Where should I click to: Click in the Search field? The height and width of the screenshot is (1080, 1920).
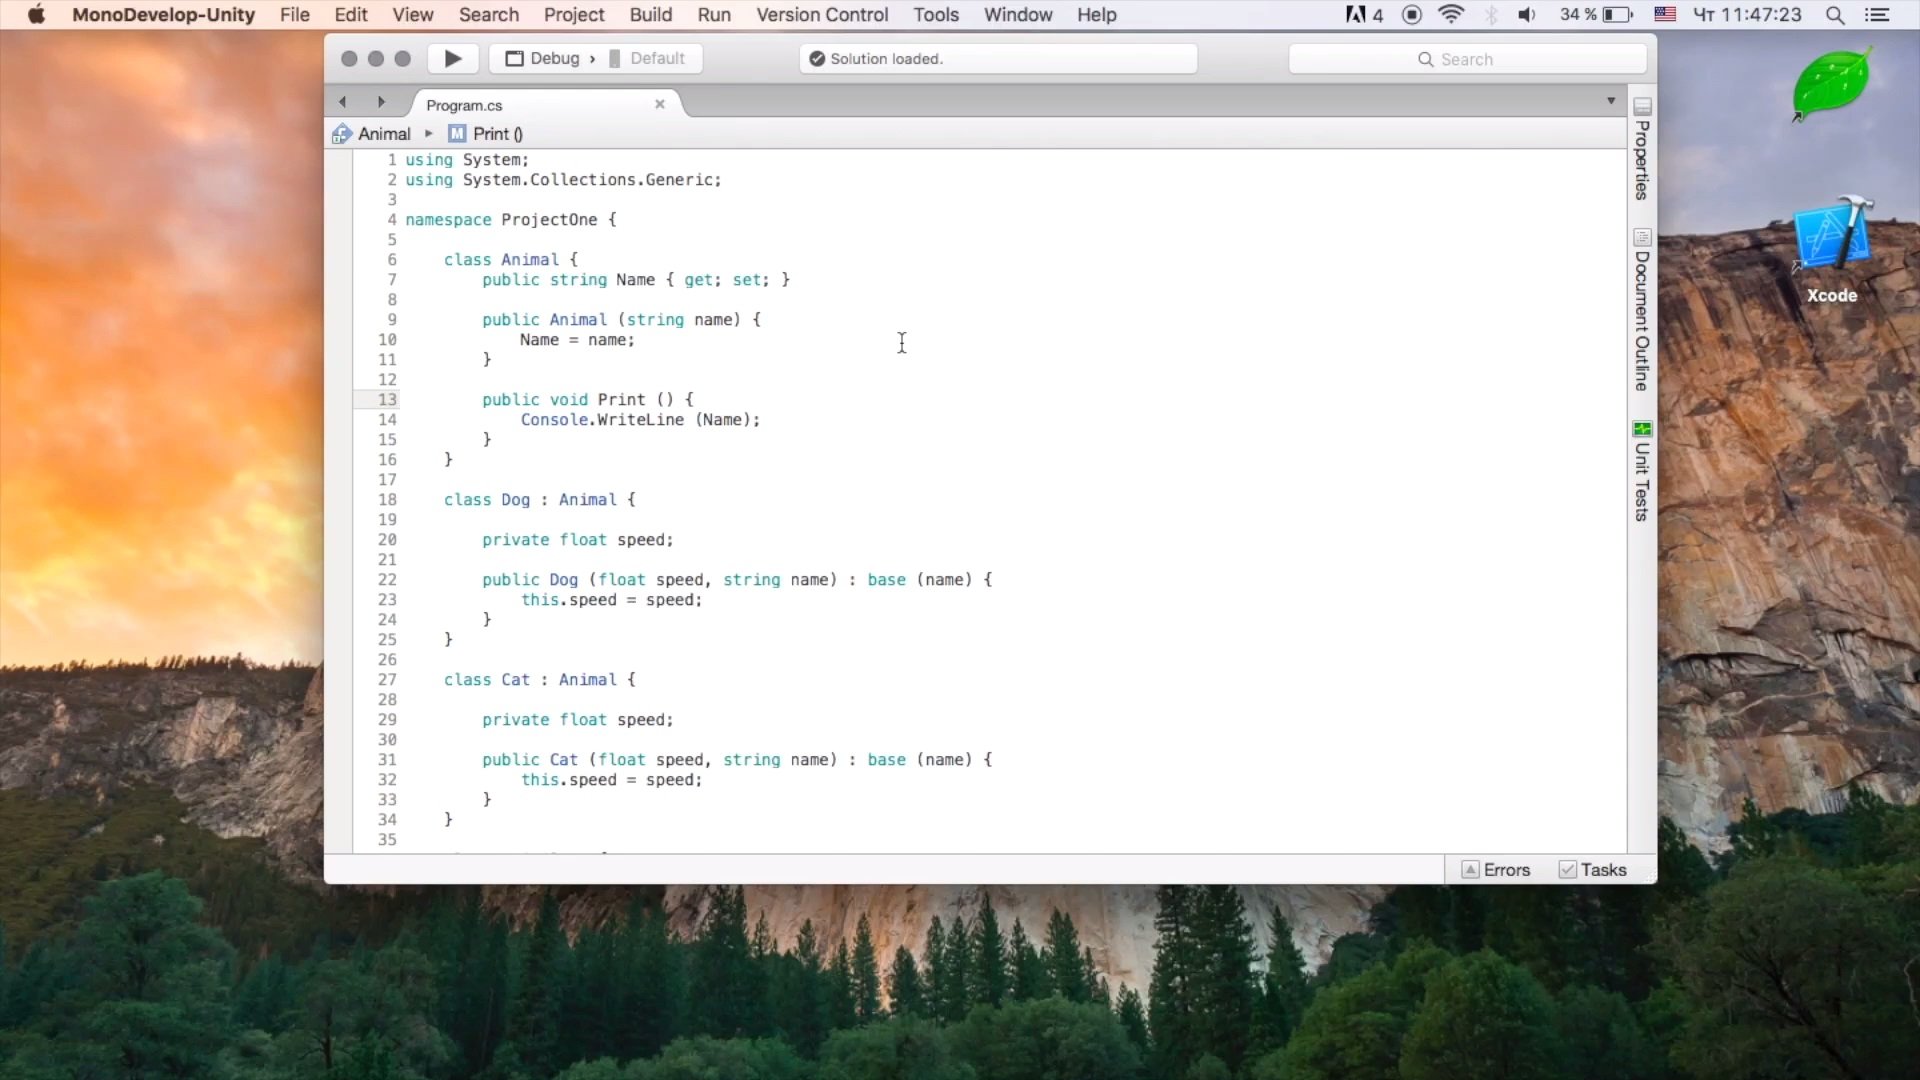[x=1468, y=59]
